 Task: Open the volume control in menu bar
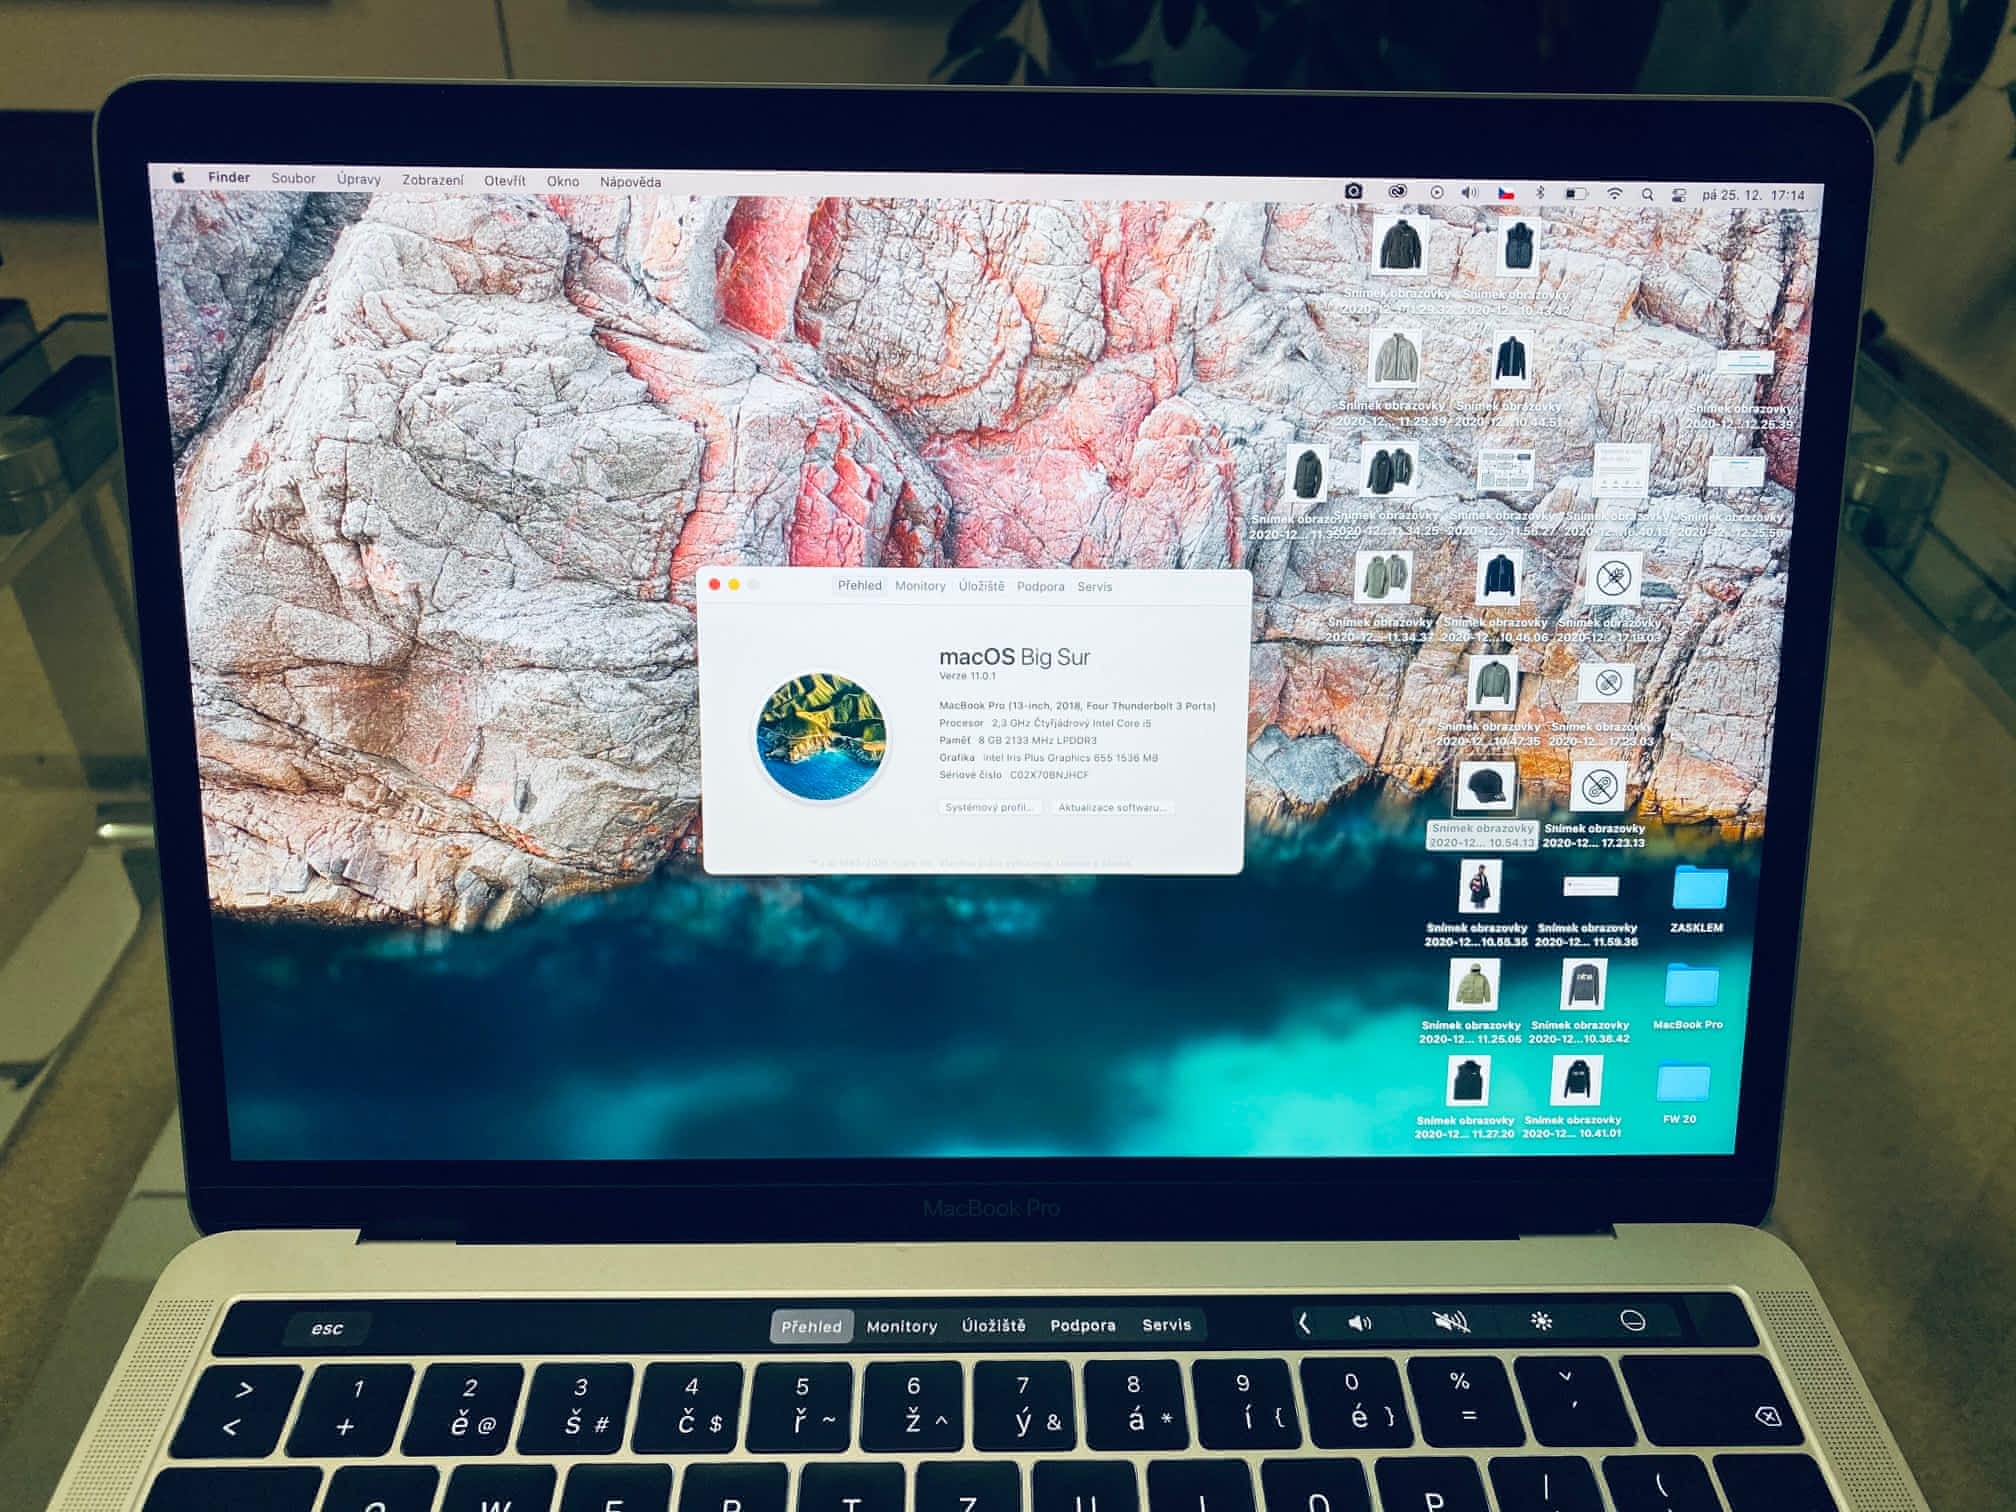(x=1469, y=192)
